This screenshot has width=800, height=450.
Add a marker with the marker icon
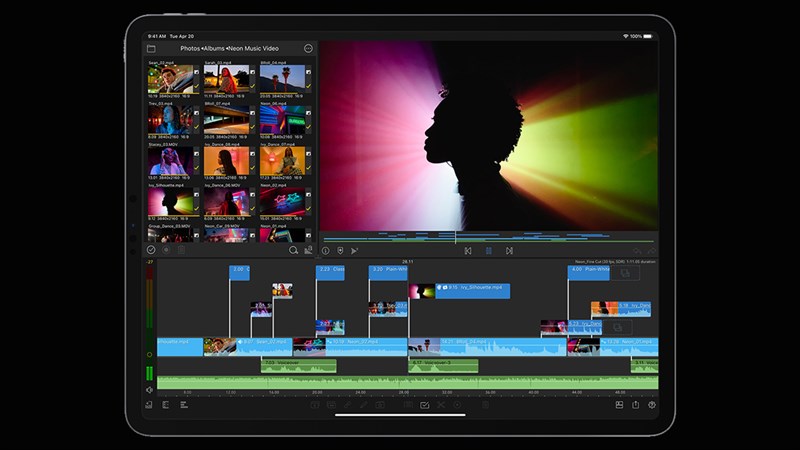click(340, 251)
